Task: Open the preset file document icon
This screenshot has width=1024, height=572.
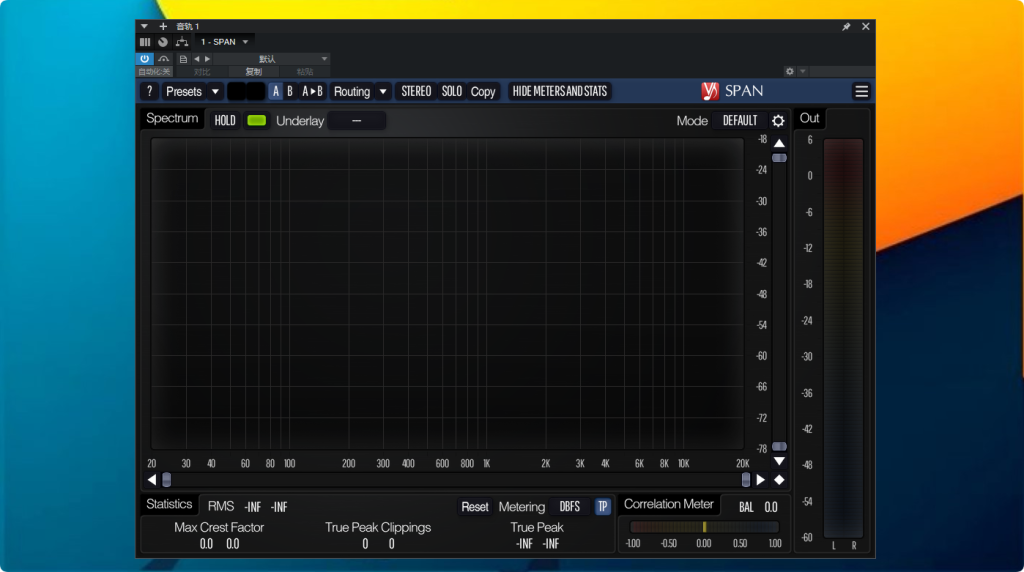Action: click(x=183, y=59)
